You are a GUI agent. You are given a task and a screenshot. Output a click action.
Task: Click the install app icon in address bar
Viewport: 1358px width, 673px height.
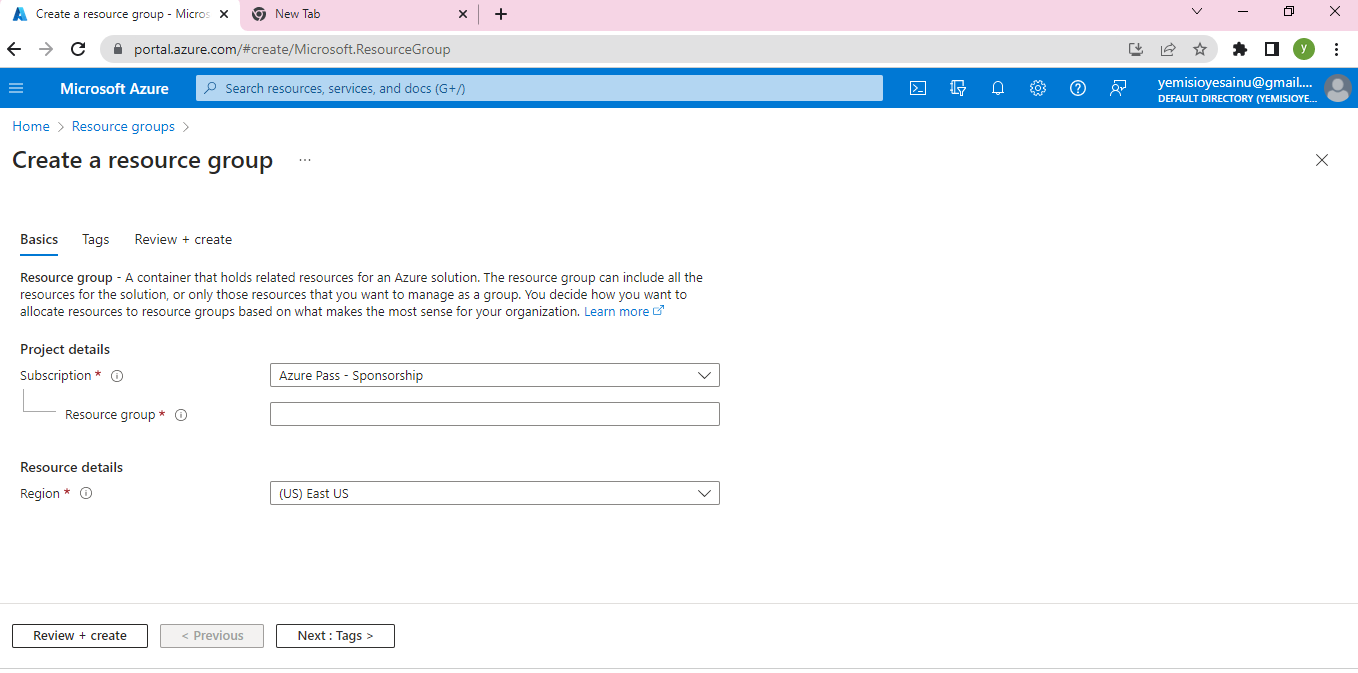click(1136, 49)
